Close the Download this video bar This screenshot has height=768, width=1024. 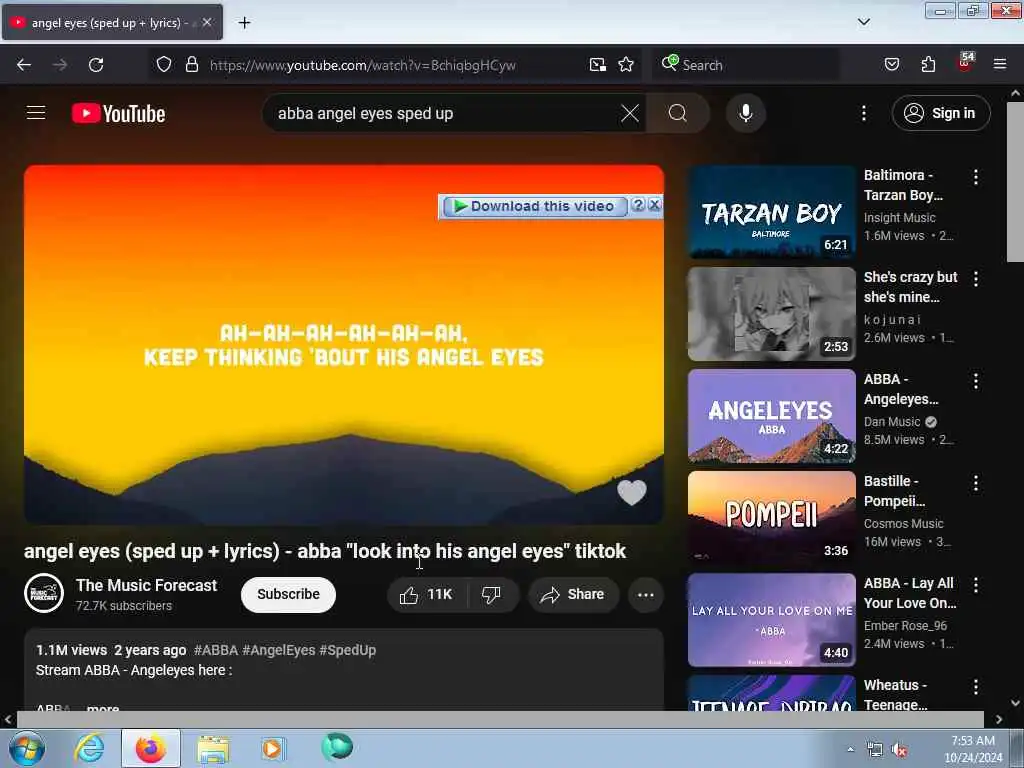(x=654, y=205)
